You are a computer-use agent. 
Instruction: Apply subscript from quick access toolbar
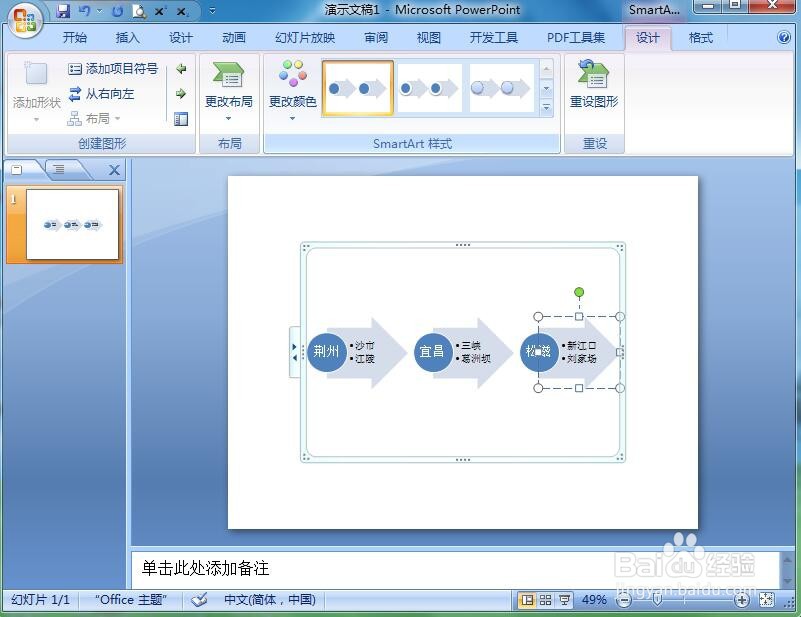(181, 11)
